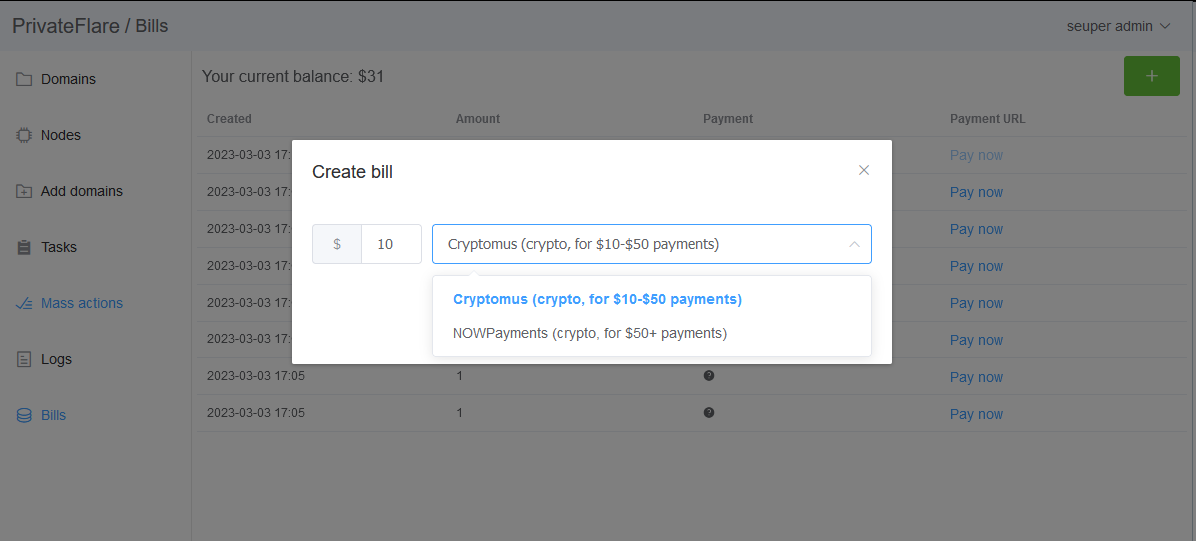Go to Logs in the sidebar
Screen dimensions: 1196x541
point(56,359)
